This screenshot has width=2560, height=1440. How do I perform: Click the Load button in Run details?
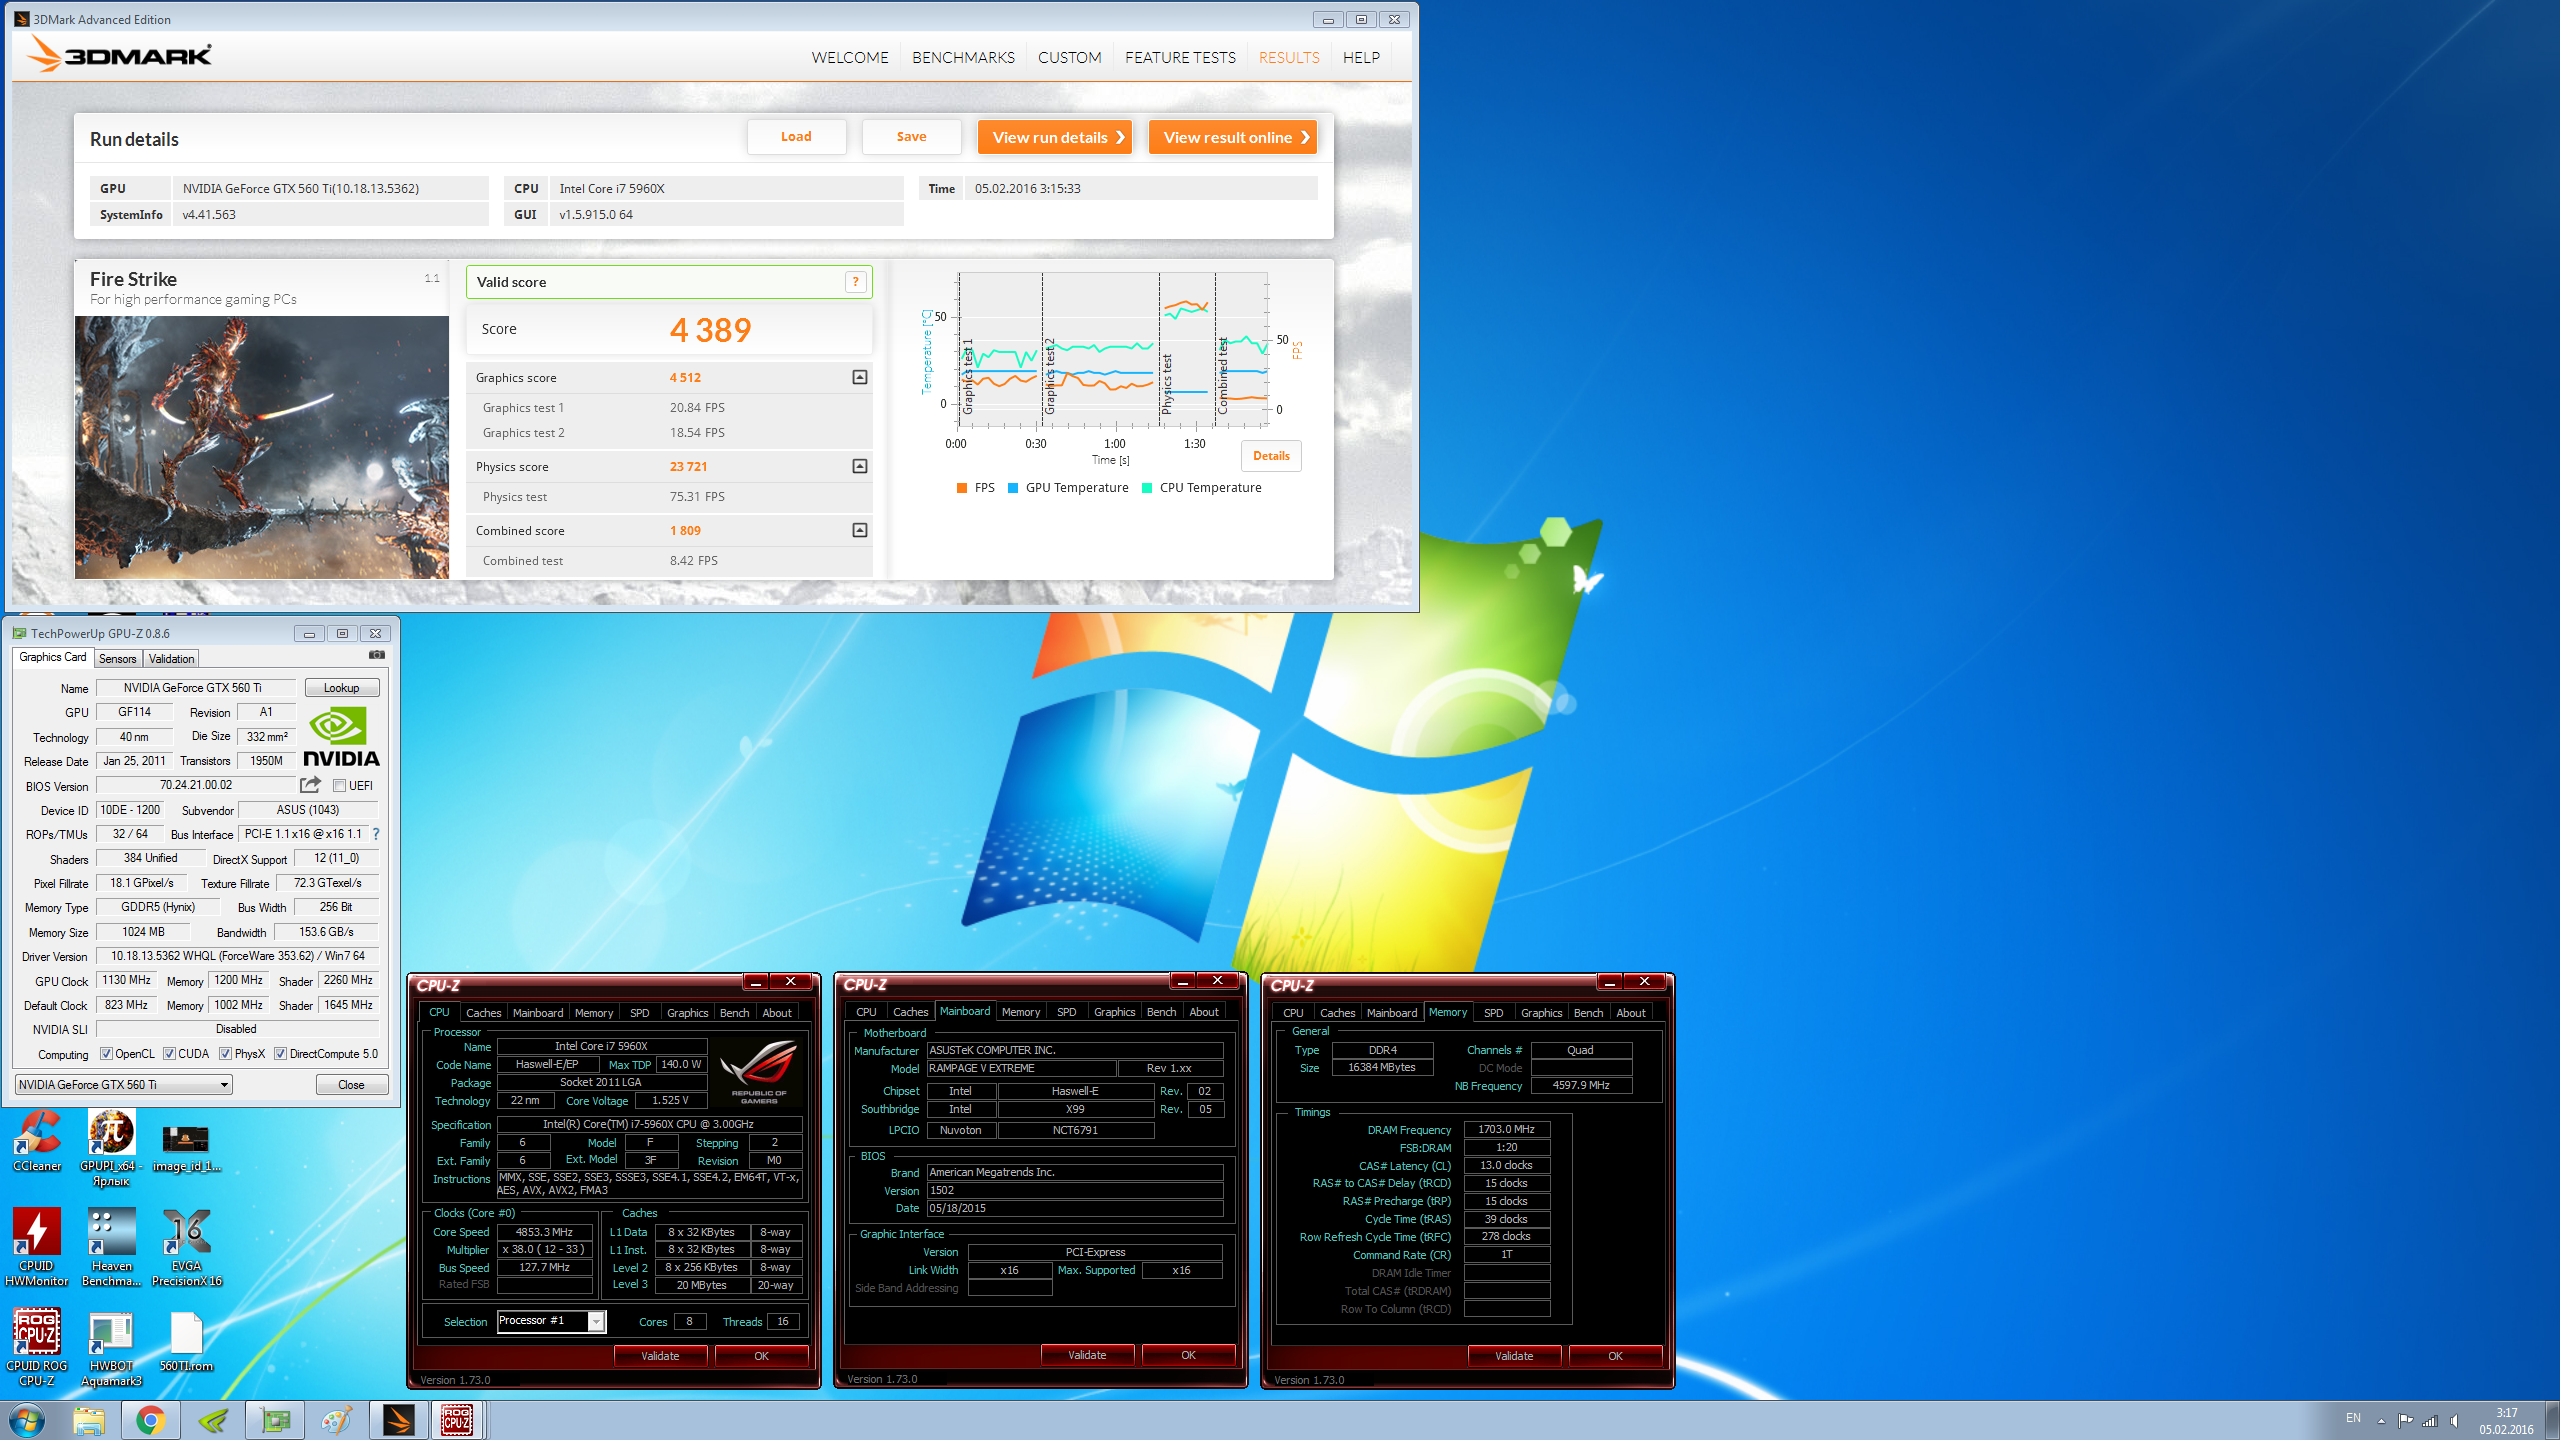(796, 137)
